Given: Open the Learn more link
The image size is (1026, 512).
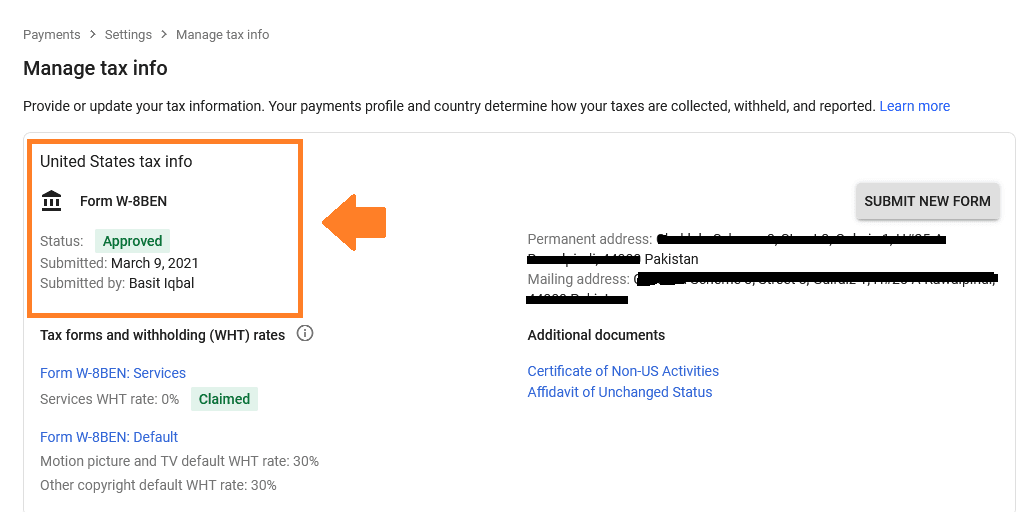Looking at the screenshot, I should pyautogui.click(x=915, y=106).
